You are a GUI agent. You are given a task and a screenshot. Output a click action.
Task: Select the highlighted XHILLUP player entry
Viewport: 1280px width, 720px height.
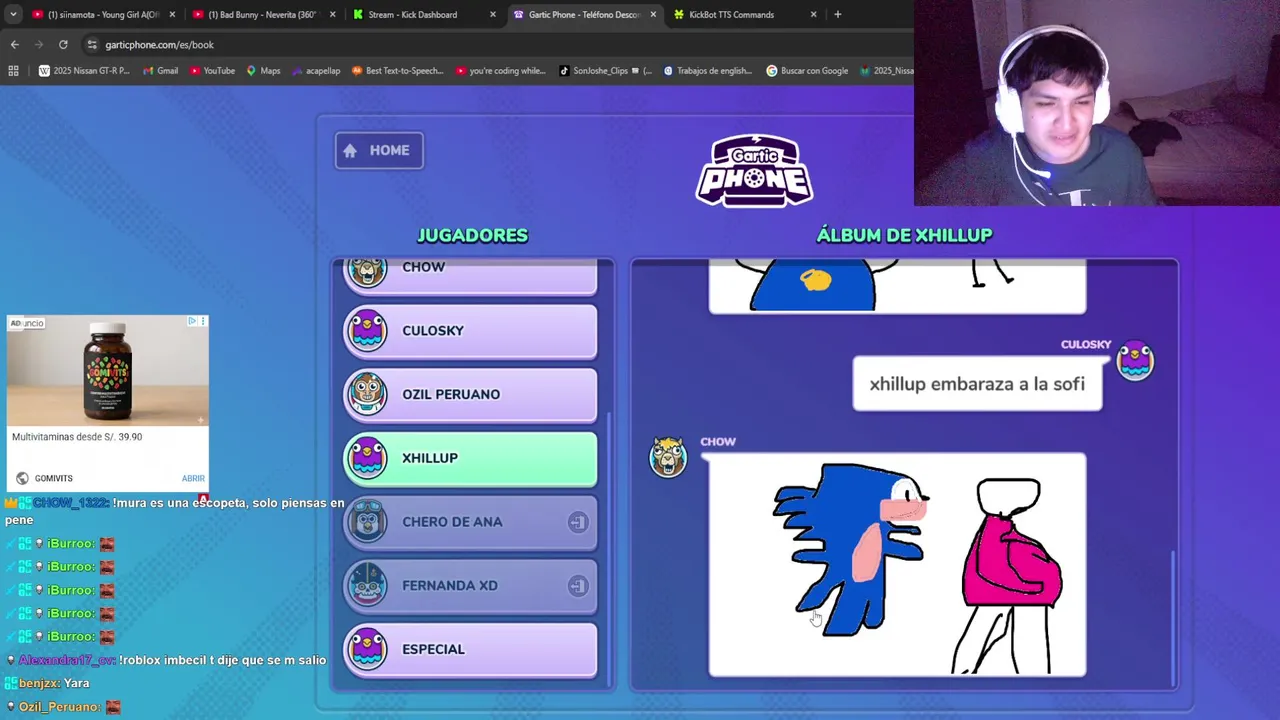coord(471,458)
